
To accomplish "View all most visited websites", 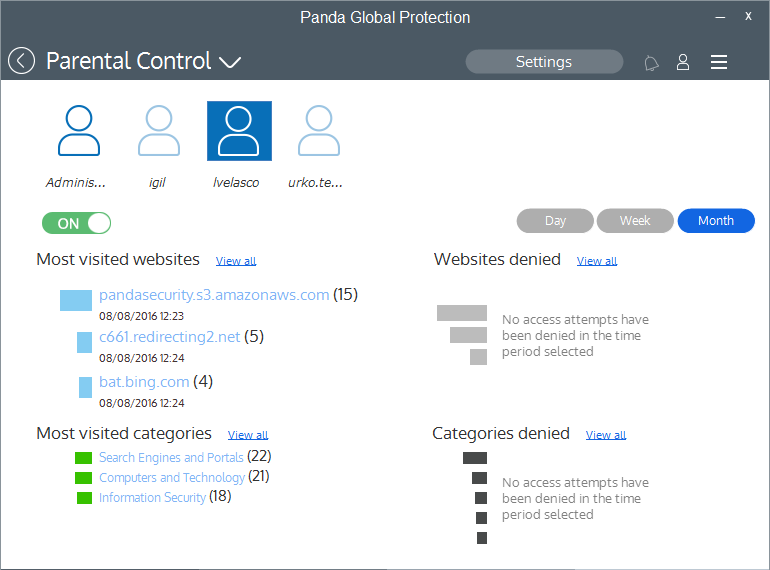I will tap(236, 261).
